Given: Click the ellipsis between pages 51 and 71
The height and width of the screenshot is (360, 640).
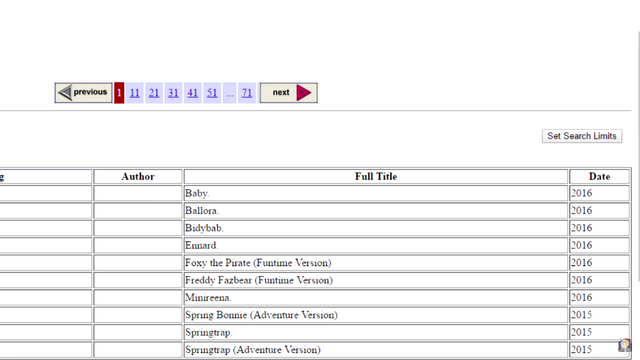Looking at the screenshot, I should pyautogui.click(x=229, y=93).
